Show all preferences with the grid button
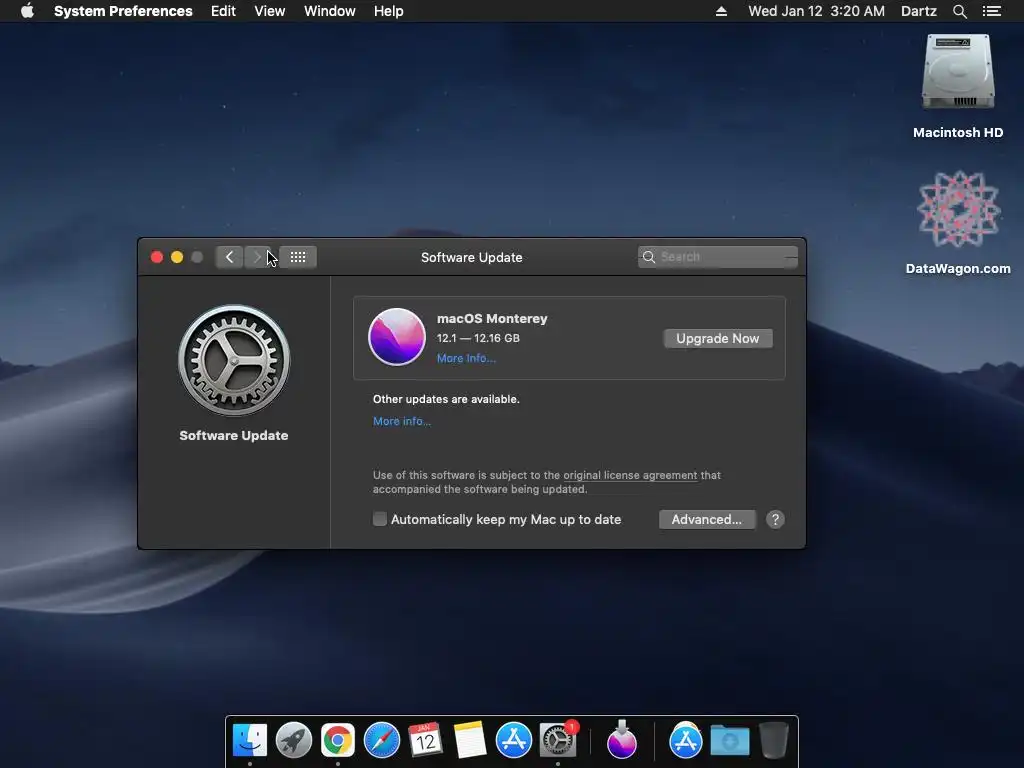This screenshot has width=1024, height=768. (x=298, y=257)
